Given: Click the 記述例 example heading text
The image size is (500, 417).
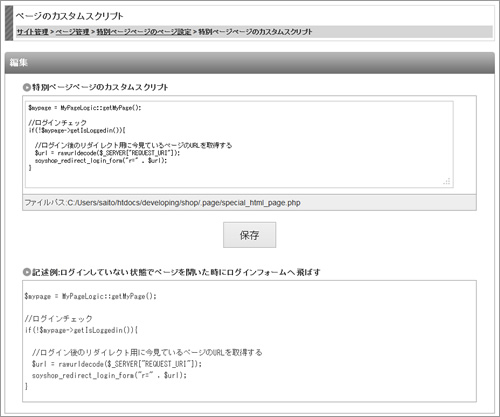Looking at the screenshot, I should click(x=176, y=272).
